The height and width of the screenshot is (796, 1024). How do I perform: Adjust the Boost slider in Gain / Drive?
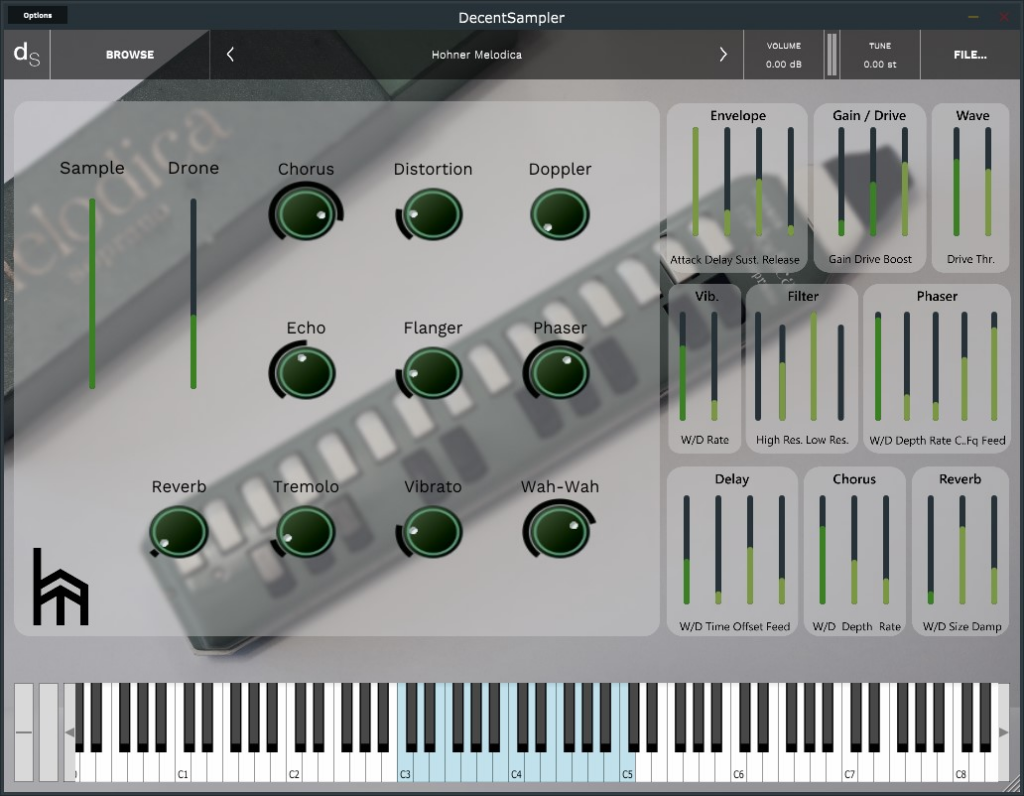point(904,182)
